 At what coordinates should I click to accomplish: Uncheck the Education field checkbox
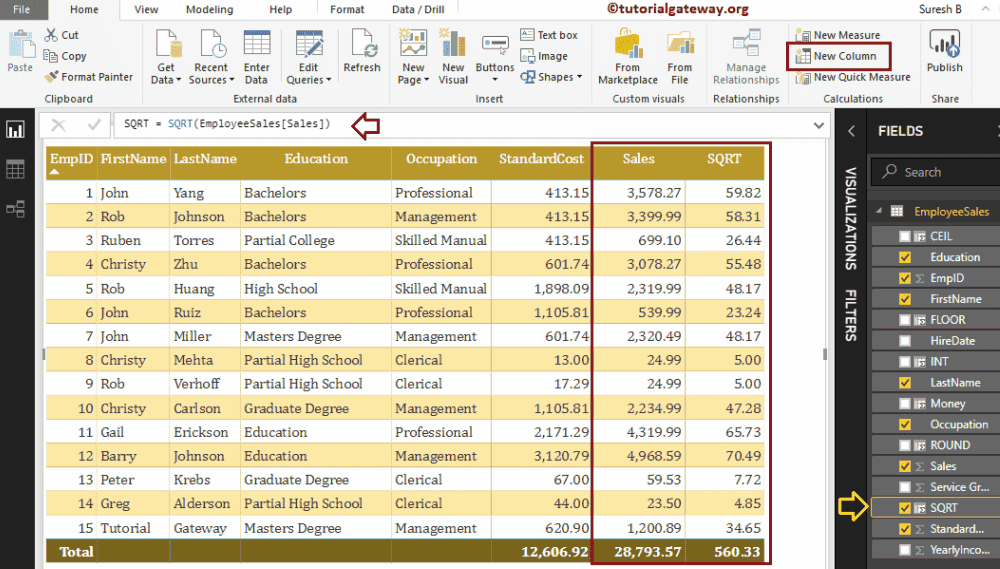coord(905,257)
